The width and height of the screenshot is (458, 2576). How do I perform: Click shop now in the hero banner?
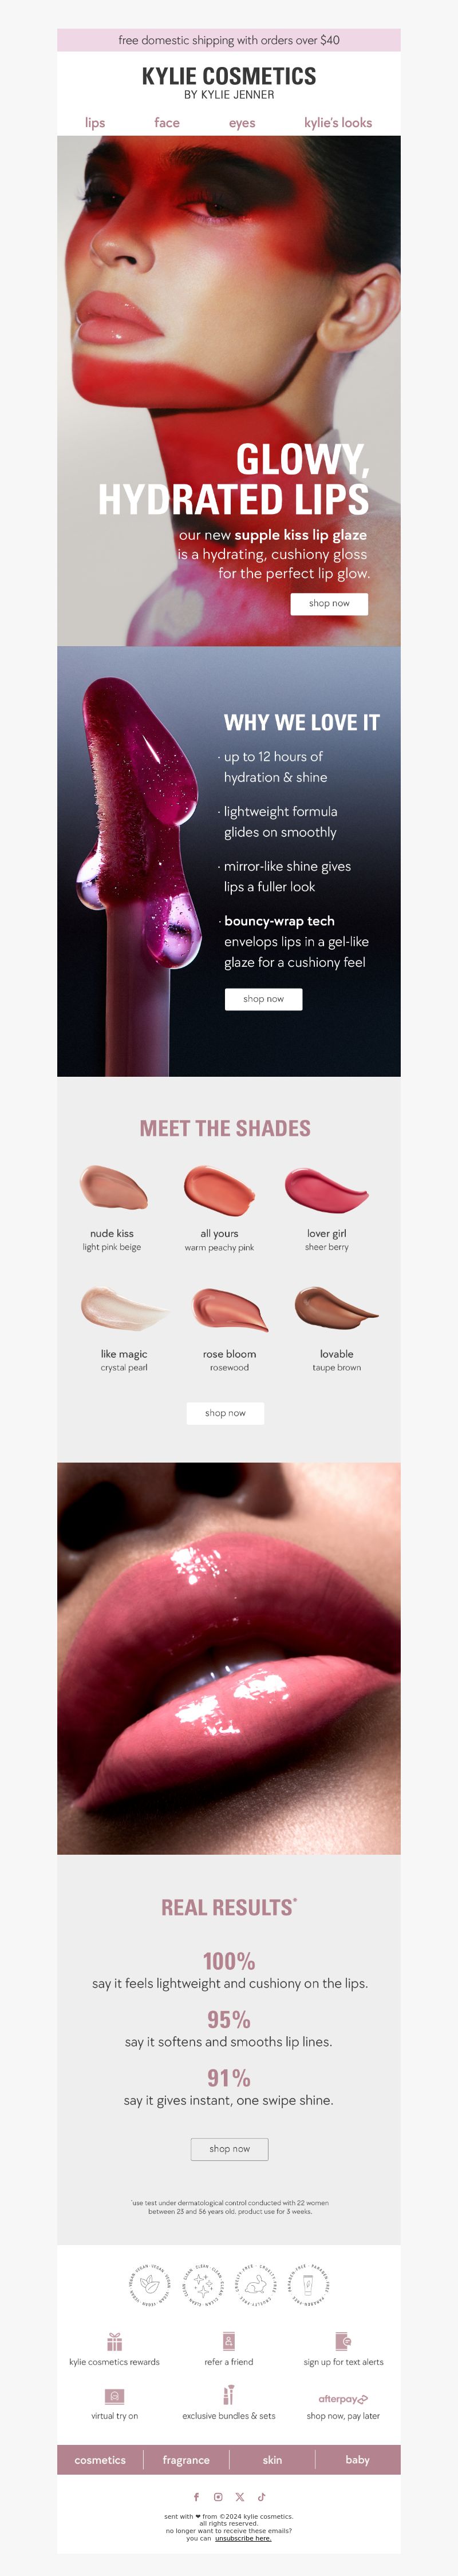tap(329, 604)
